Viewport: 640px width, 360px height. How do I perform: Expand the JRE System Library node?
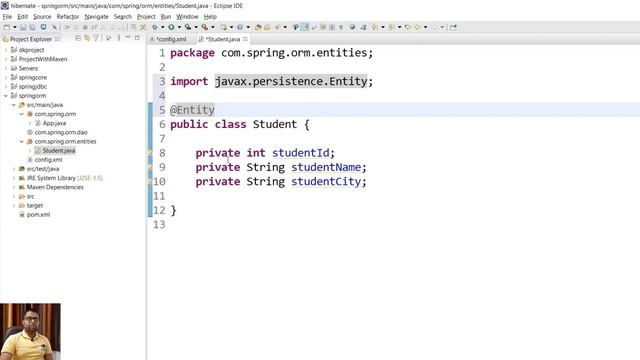tap(14, 178)
